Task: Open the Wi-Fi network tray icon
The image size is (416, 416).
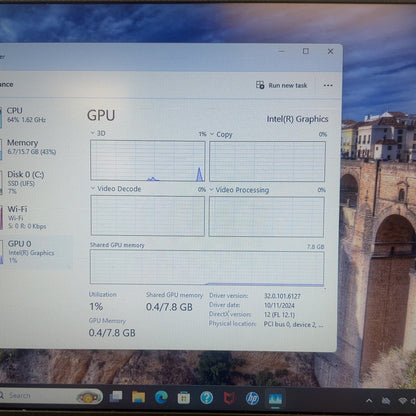Action: click(403, 401)
